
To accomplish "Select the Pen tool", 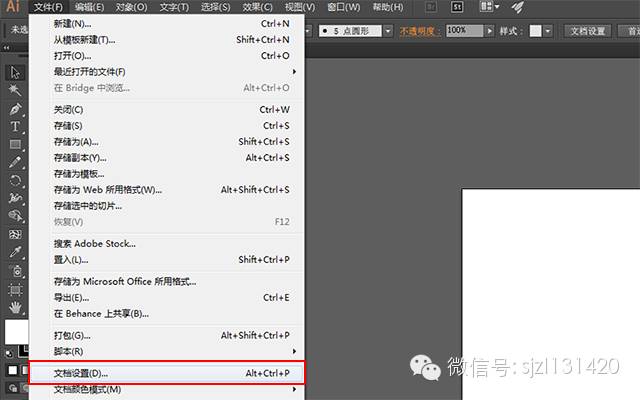I will (15, 108).
